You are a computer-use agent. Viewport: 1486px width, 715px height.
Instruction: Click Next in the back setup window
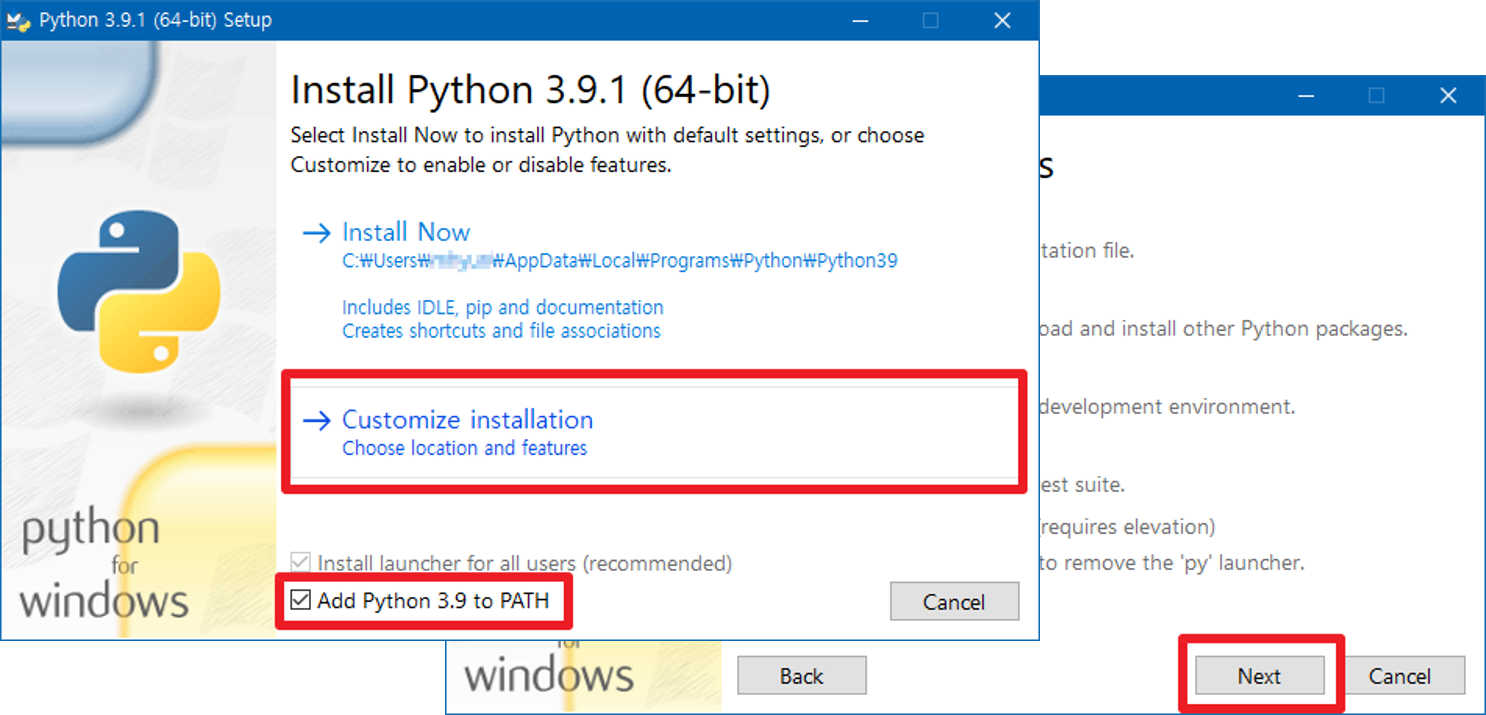[x=1259, y=676]
